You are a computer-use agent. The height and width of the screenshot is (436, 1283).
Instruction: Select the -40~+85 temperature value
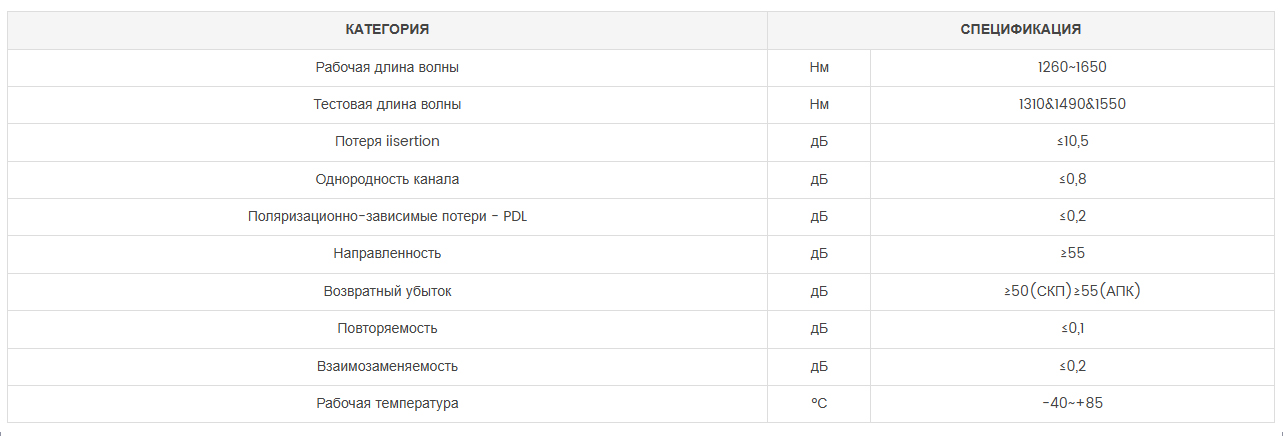click(1072, 404)
